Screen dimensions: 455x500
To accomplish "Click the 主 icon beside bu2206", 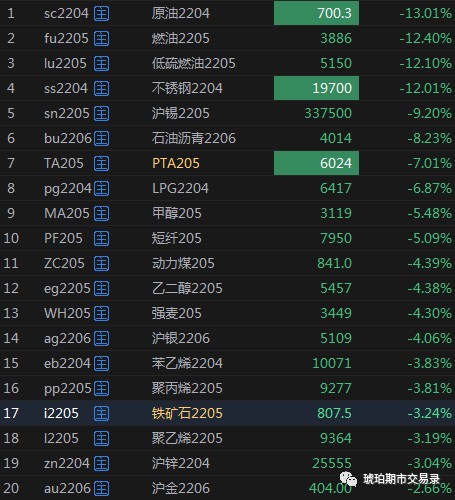I will (101, 139).
